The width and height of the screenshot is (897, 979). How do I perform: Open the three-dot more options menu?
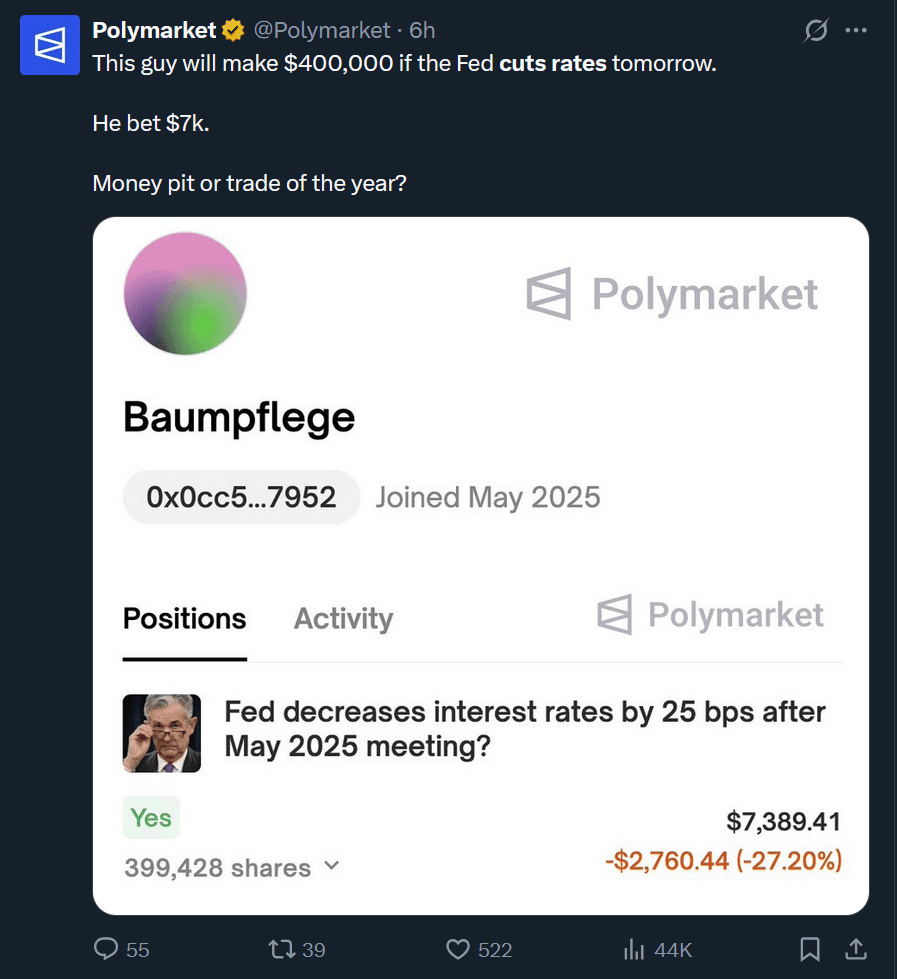(856, 31)
